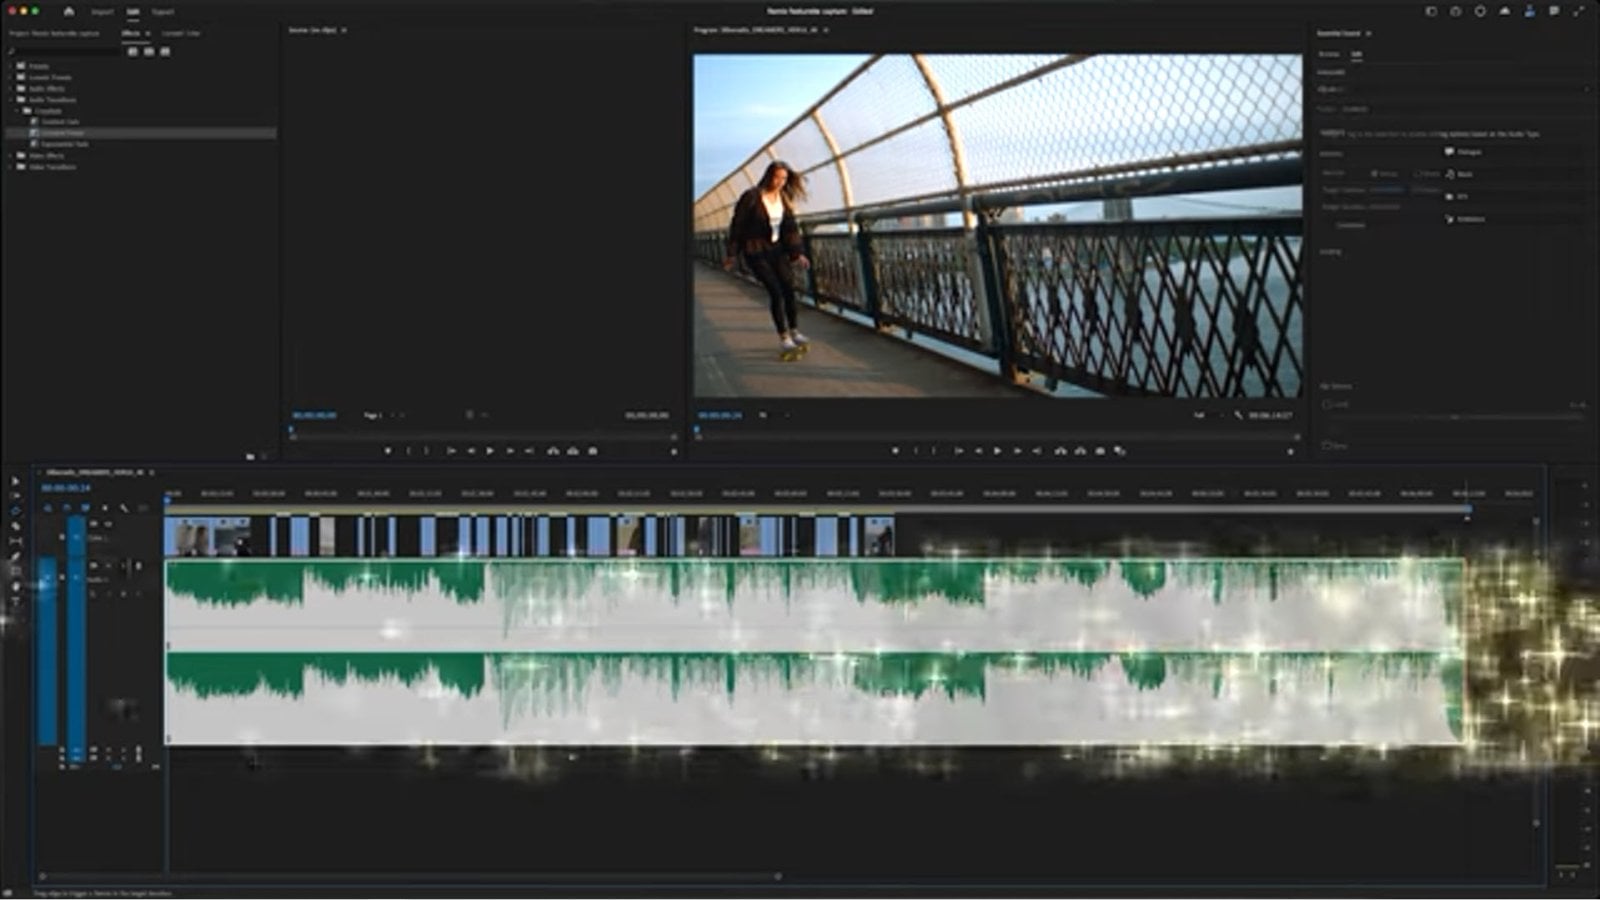The height and width of the screenshot is (900, 1600).
Task: Click the Music audio type icon
Action: [x=1450, y=174]
